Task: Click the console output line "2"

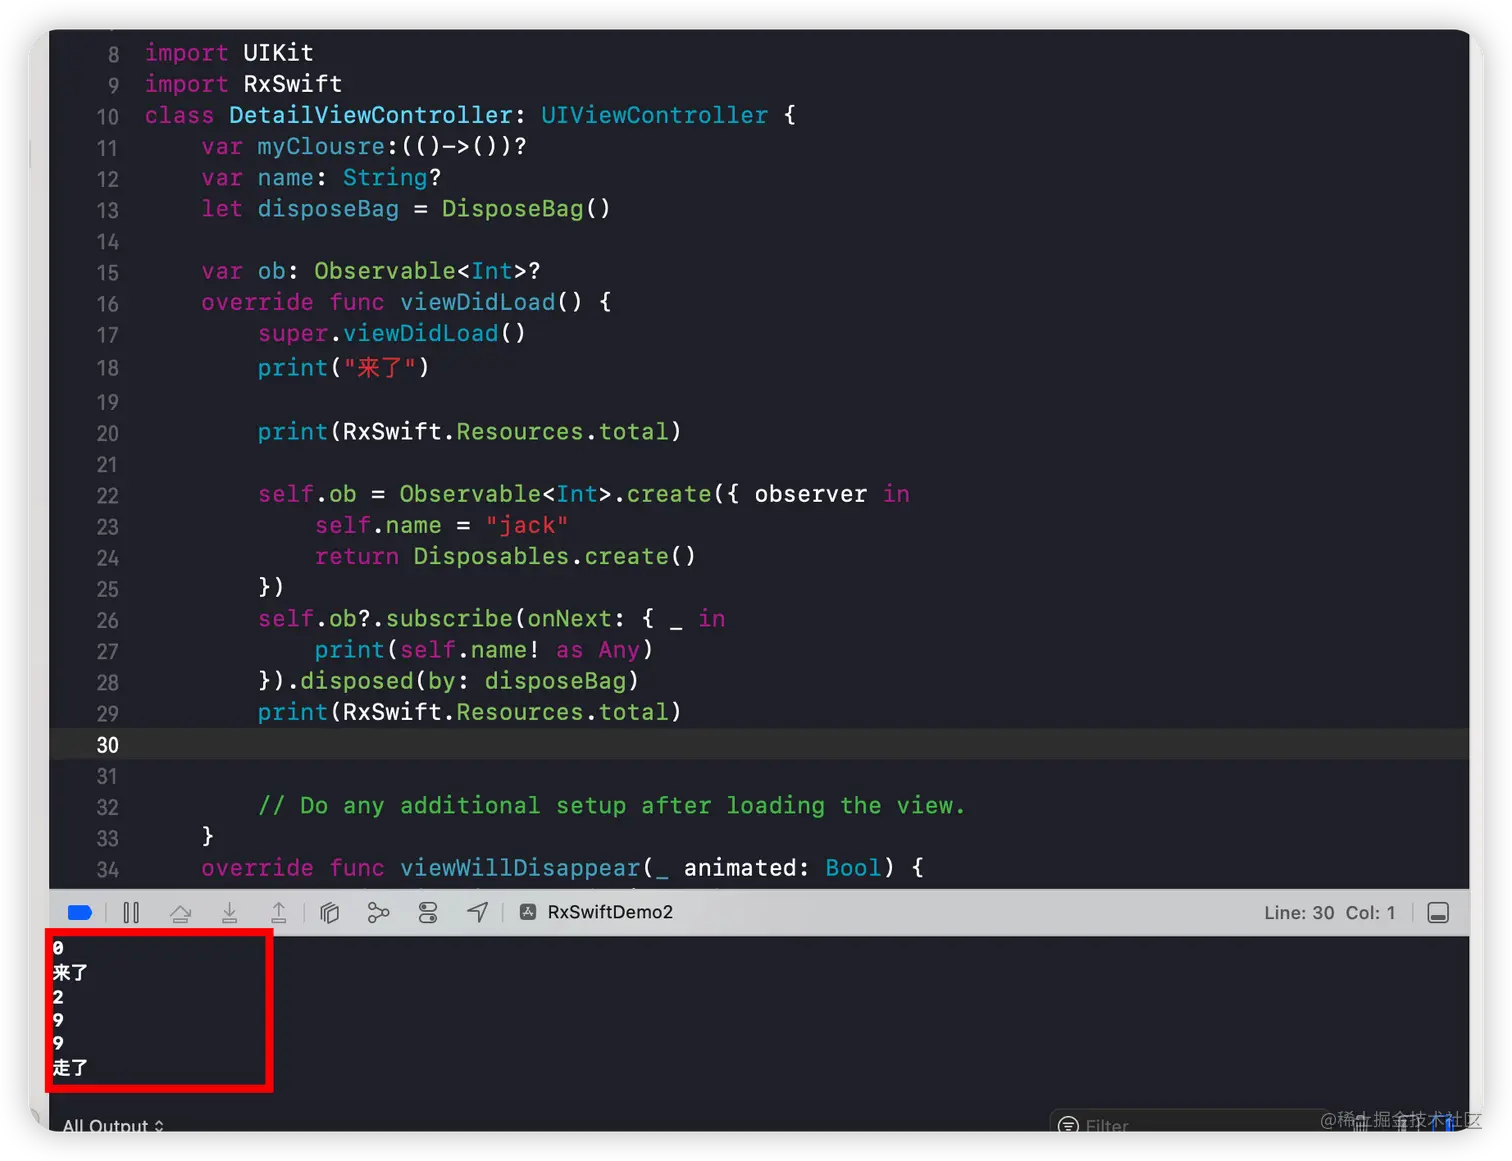Action: (58, 997)
